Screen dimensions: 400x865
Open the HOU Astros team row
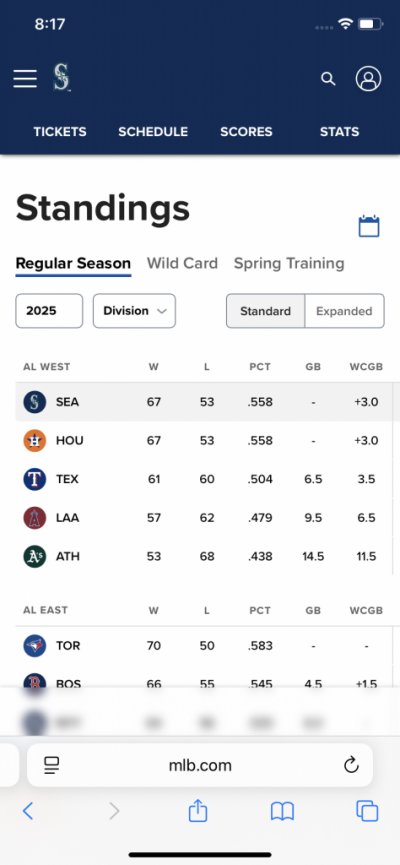click(204, 441)
